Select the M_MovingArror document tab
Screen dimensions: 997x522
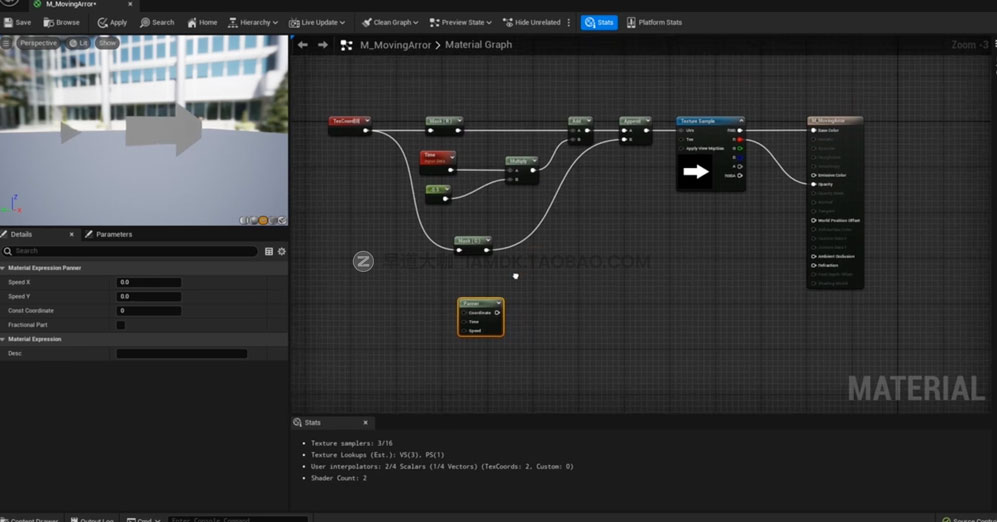(x=70, y=4)
